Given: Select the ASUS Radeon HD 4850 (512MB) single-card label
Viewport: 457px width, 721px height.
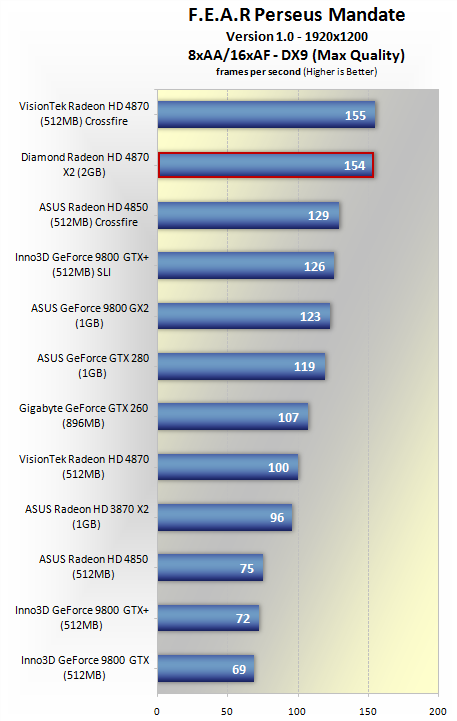Looking at the screenshot, I should pyautogui.click(x=93, y=566).
